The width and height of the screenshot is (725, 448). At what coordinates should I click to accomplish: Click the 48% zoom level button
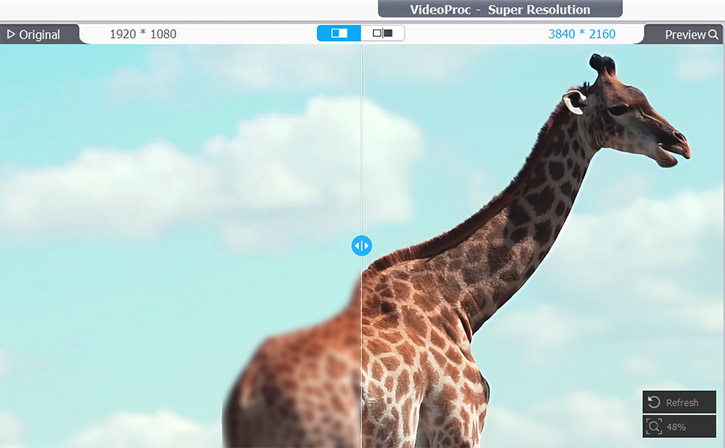click(x=679, y=427)
